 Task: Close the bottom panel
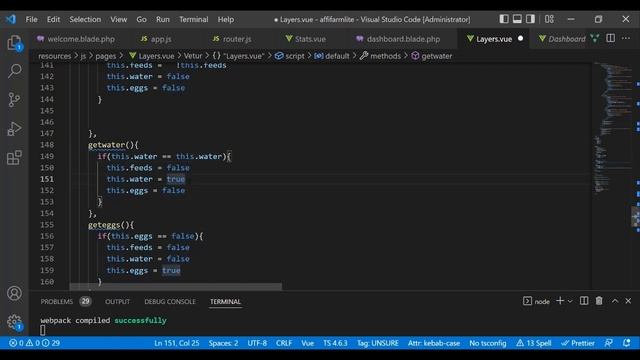(628, 301)
